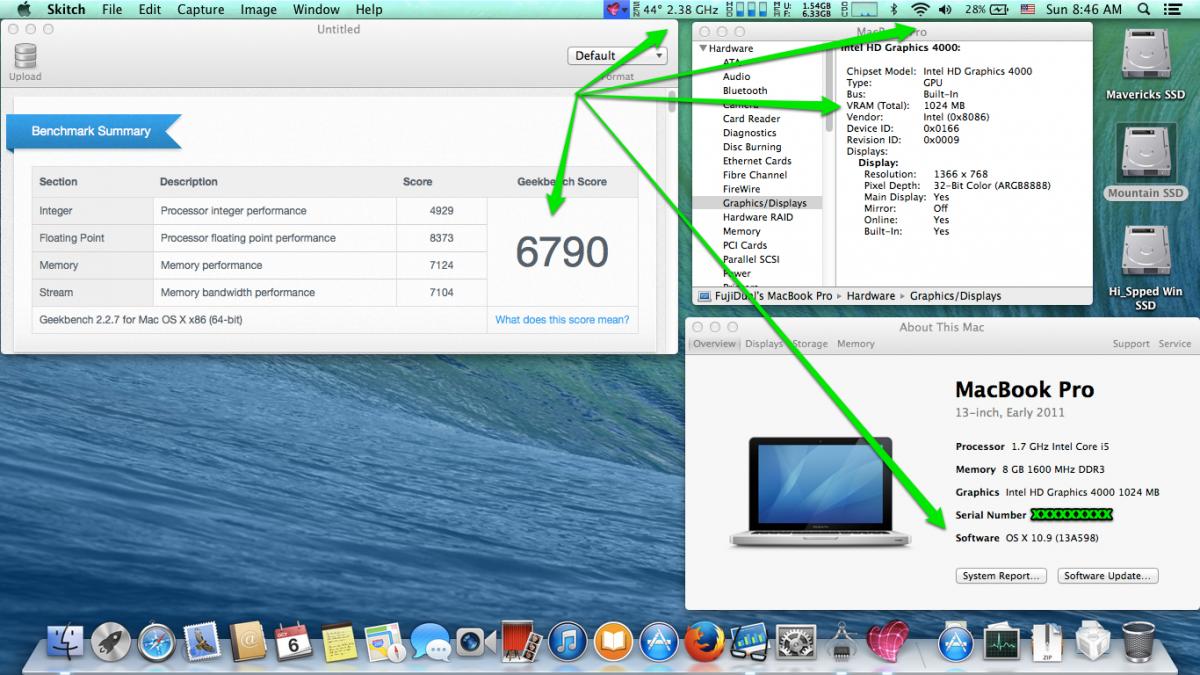
Task: Select Ethernet Cards in hardware list
Action: 757,161
